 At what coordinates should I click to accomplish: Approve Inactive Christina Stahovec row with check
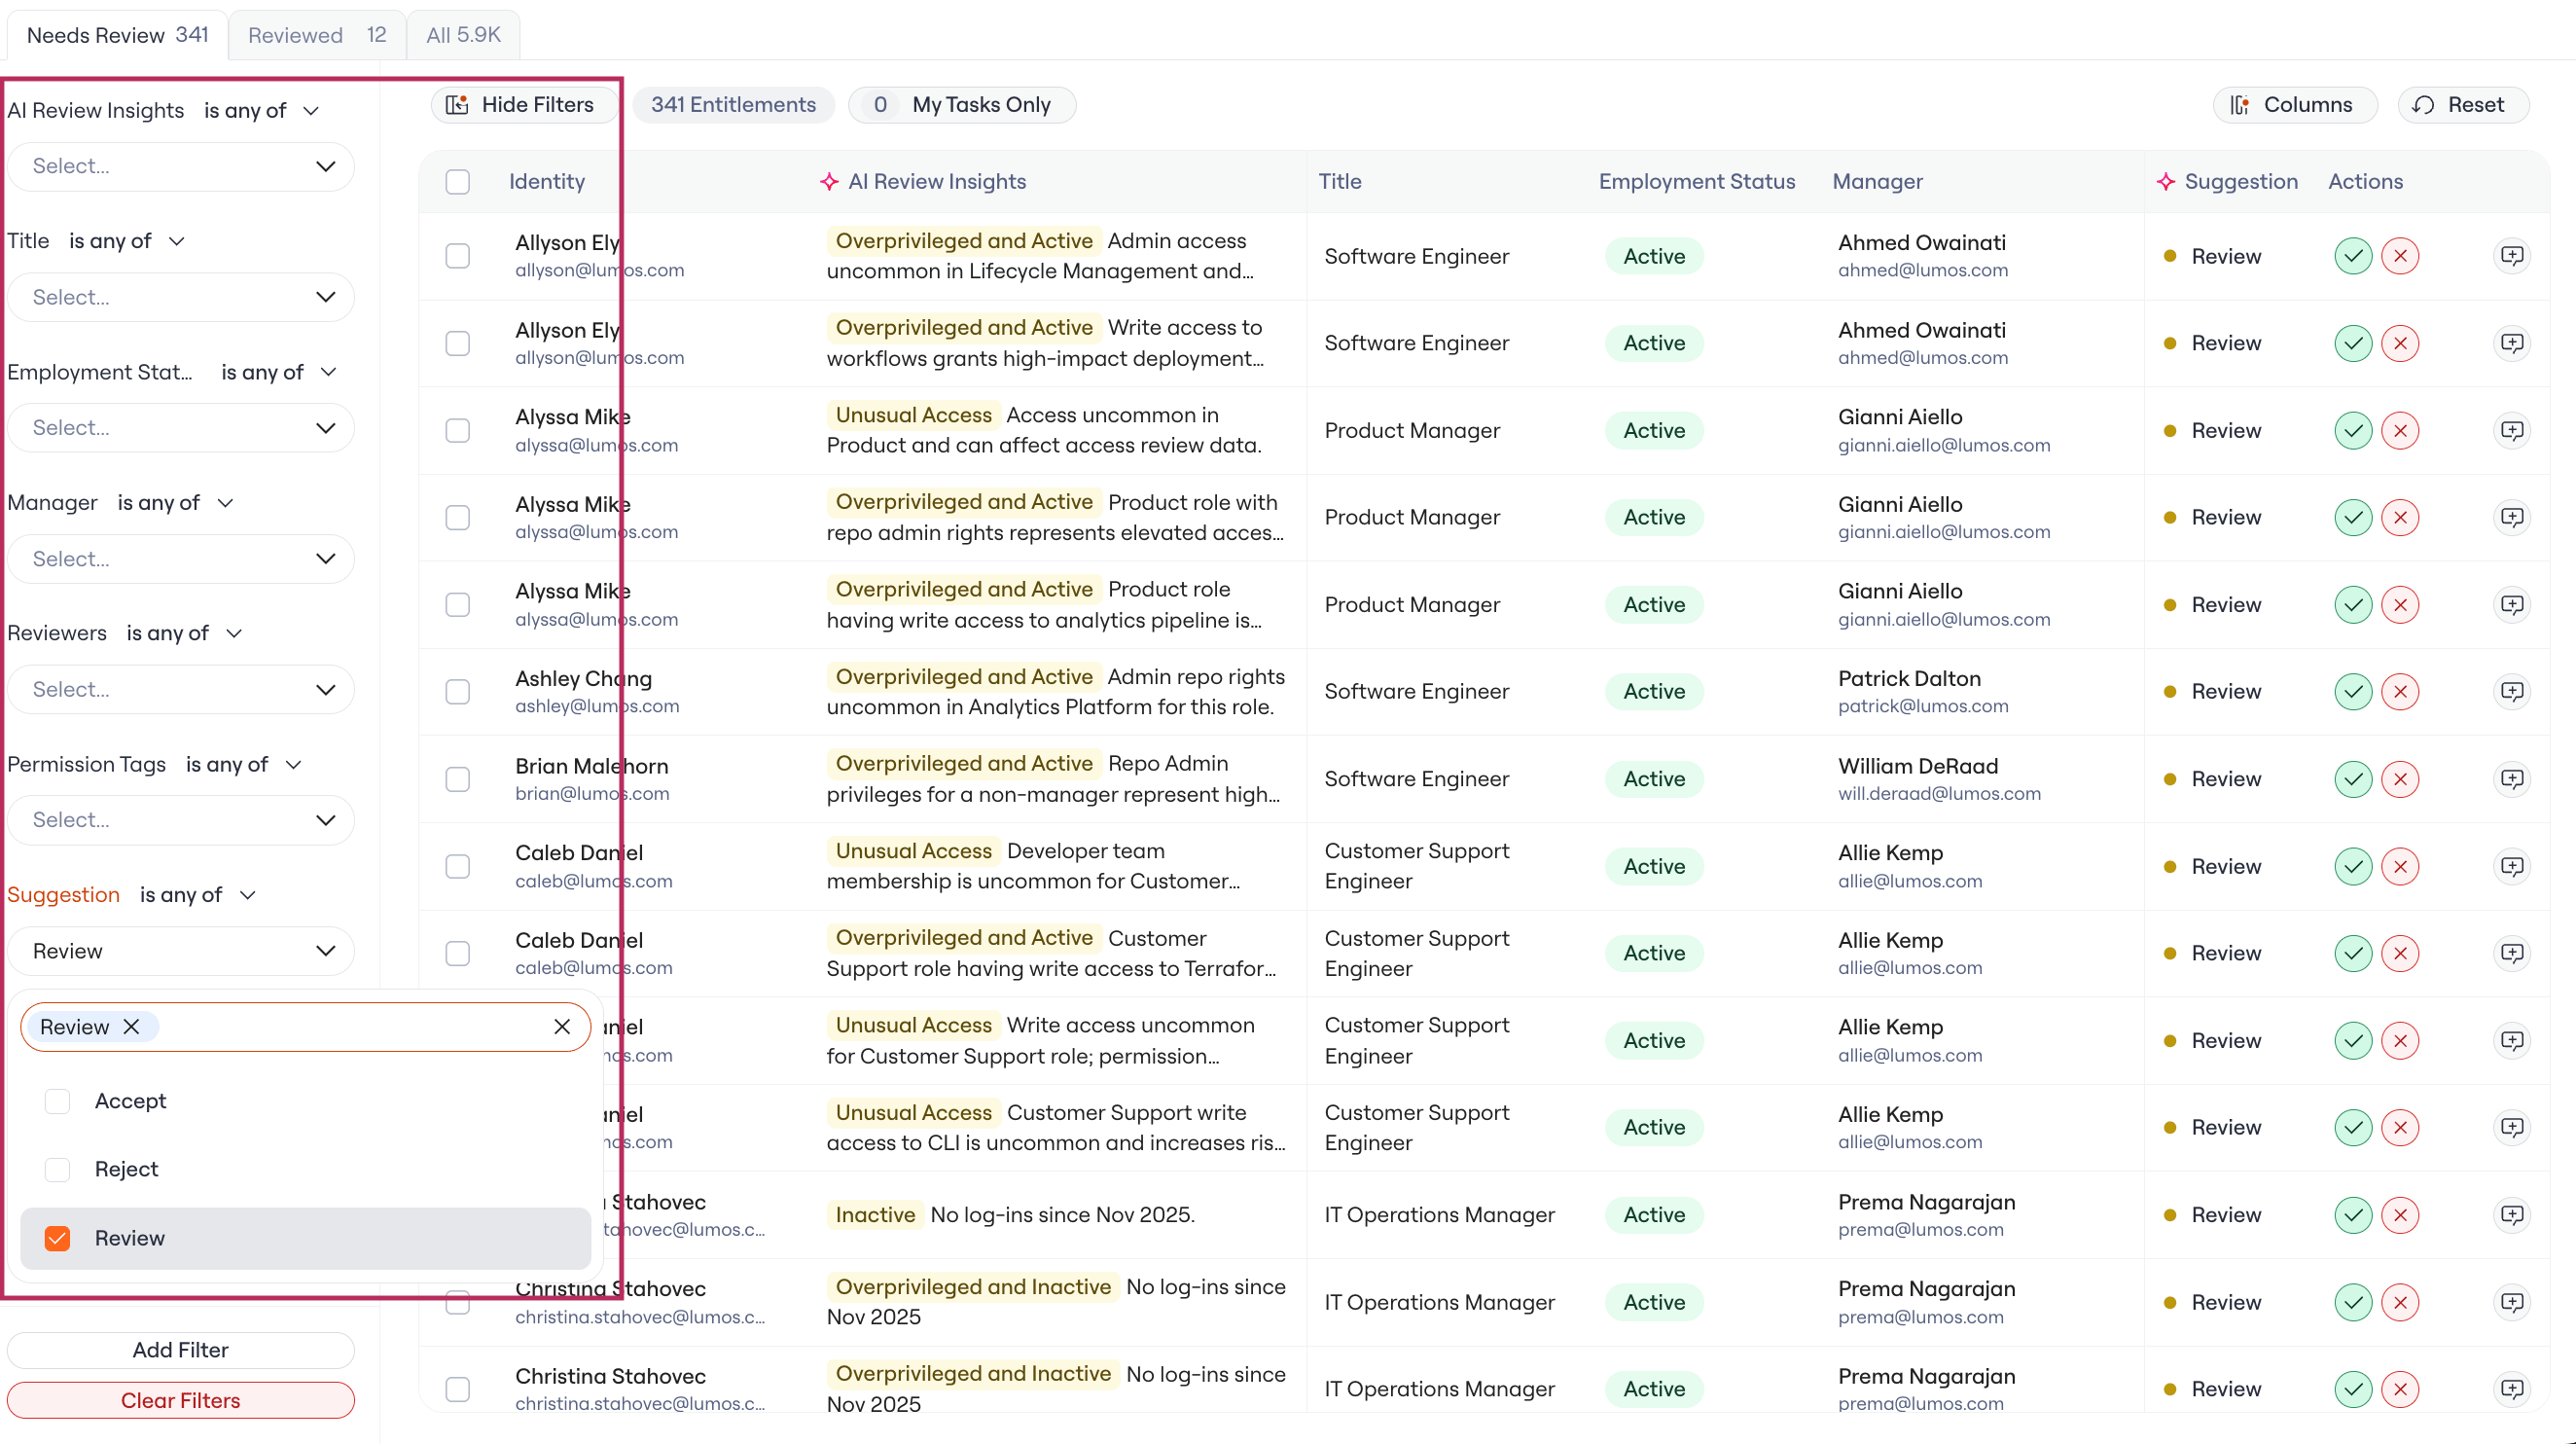click(2352, 1214)
